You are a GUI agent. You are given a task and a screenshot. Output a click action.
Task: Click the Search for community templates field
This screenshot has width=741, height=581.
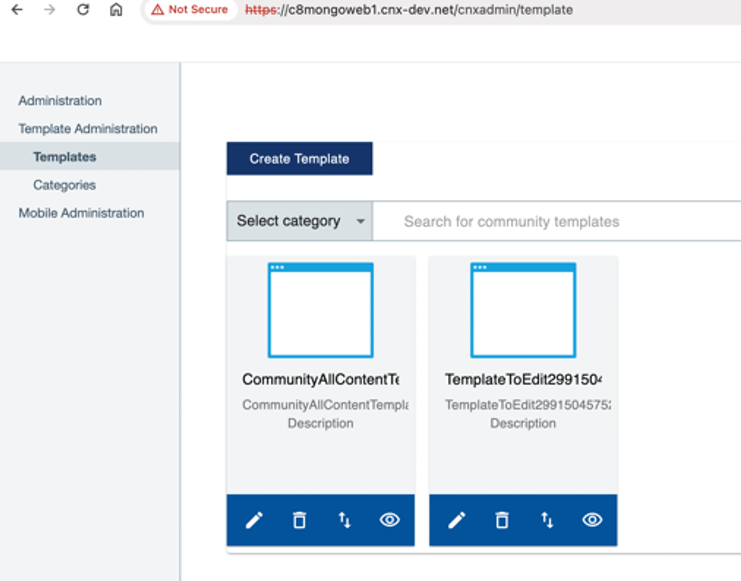pyautogui.click(x=557, y=221)
